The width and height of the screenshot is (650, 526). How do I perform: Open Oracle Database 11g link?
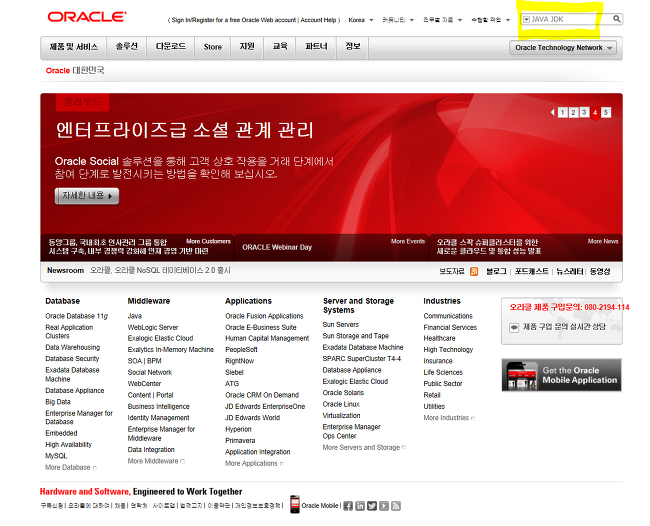76,316
